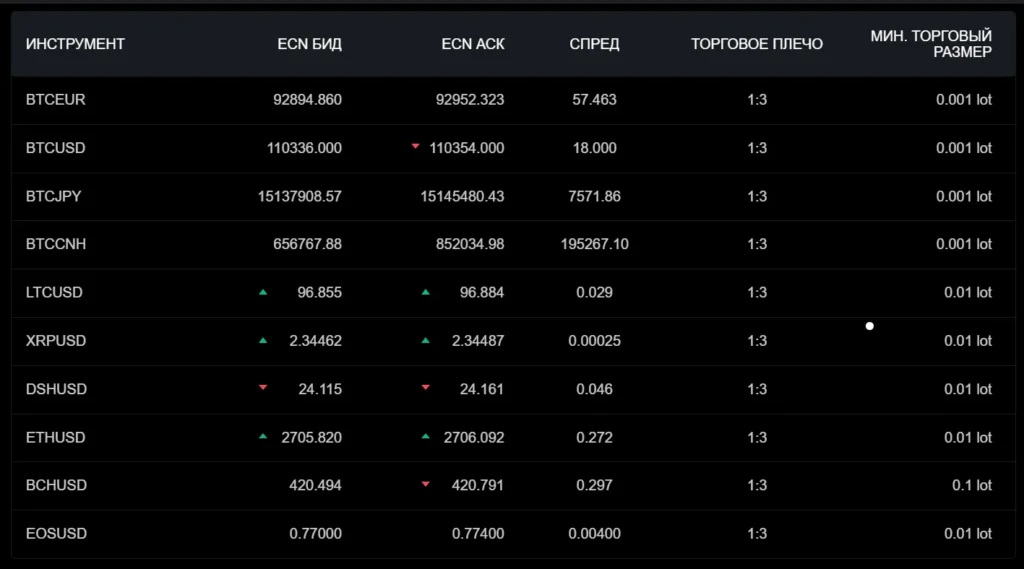This screenshot has width=1024, height=569.
Task: Select the EOSUSD instrument
Action: click(56, 534)
